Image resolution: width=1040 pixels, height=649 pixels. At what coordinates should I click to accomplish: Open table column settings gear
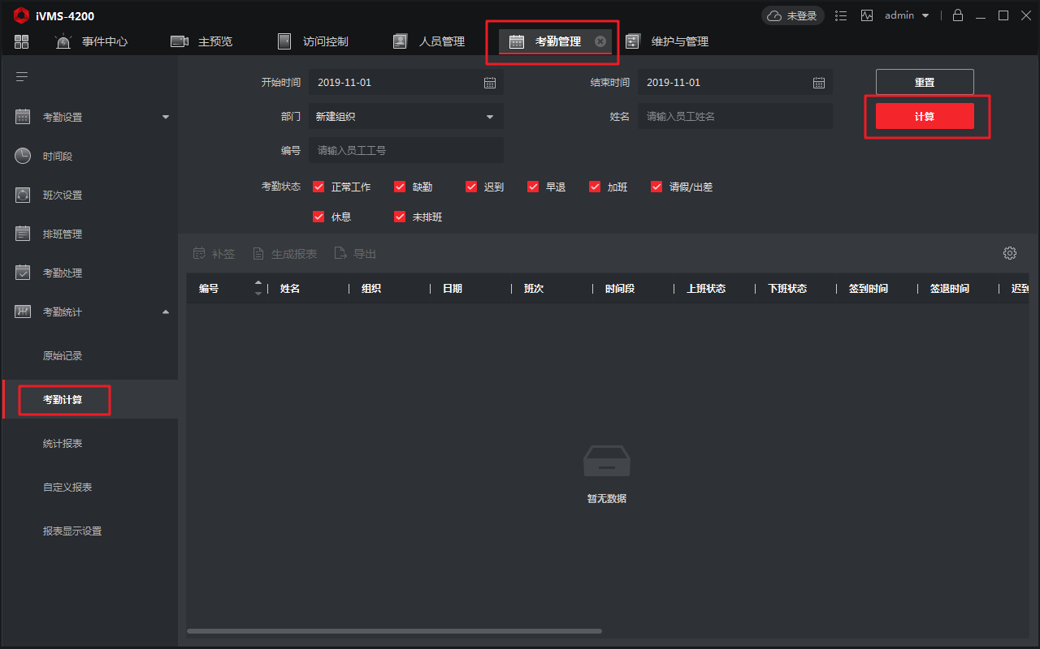pos(1010,254)
